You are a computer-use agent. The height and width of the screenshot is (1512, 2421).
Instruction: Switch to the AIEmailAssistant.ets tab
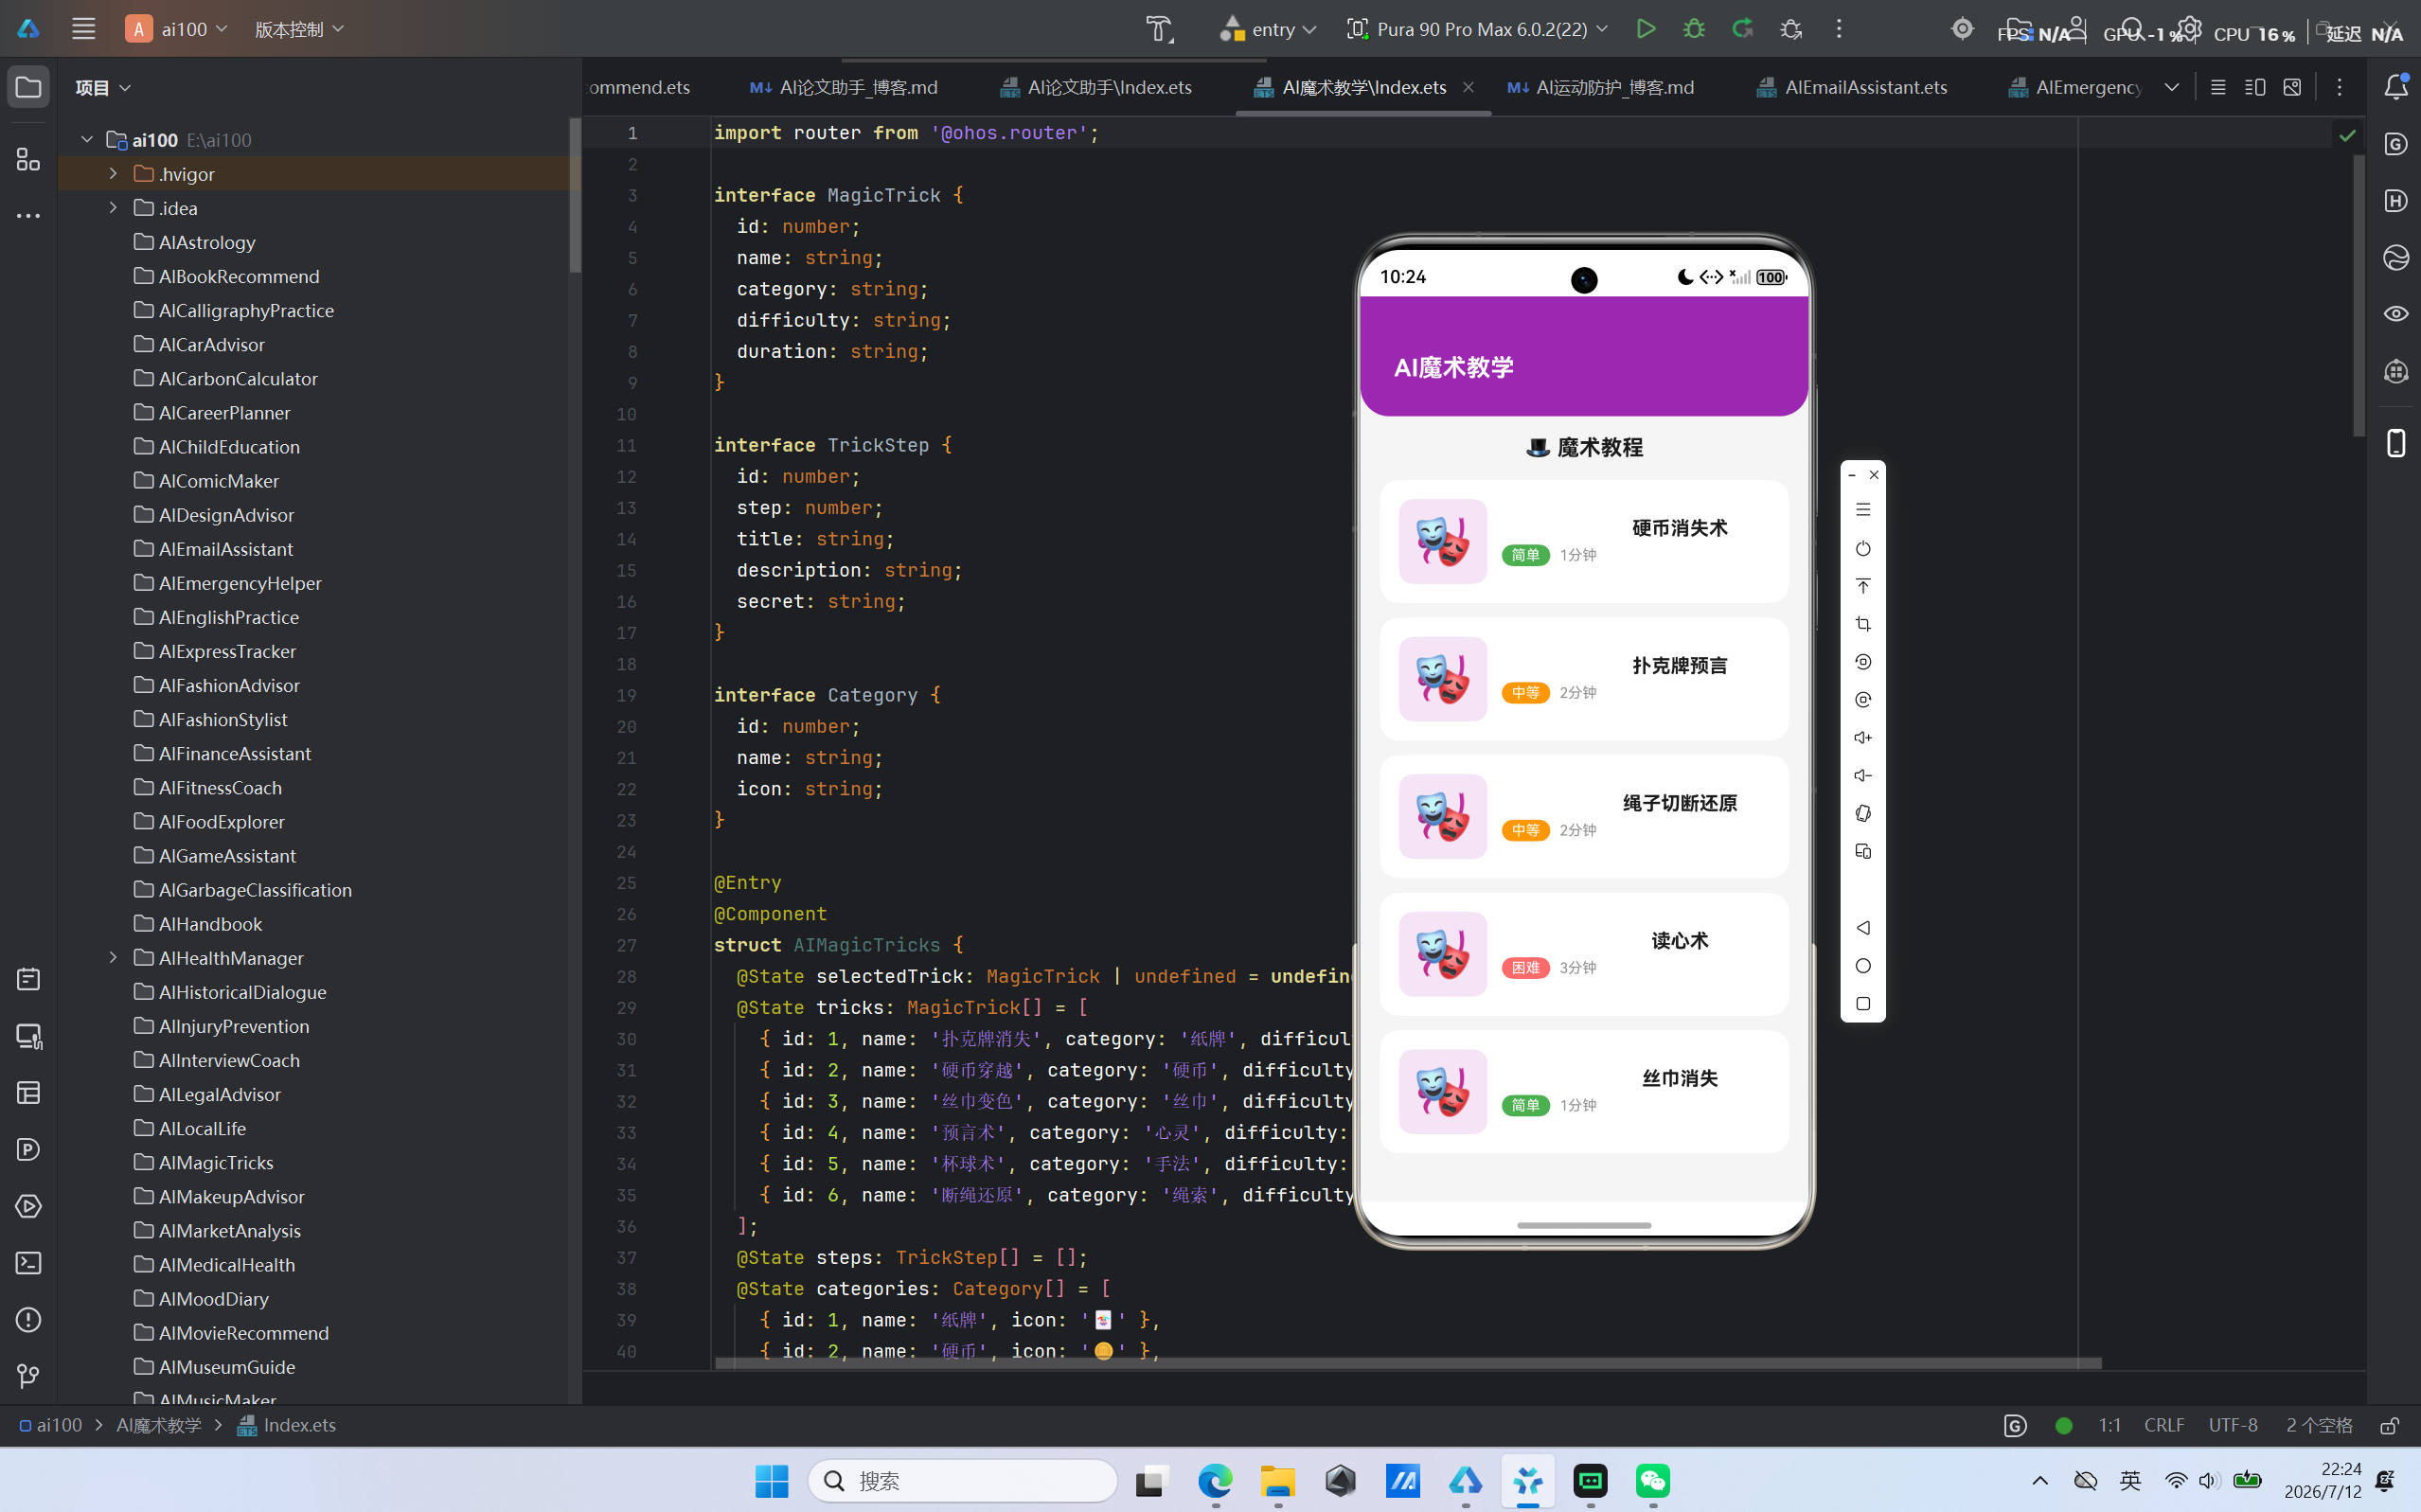pos(1852,87)
